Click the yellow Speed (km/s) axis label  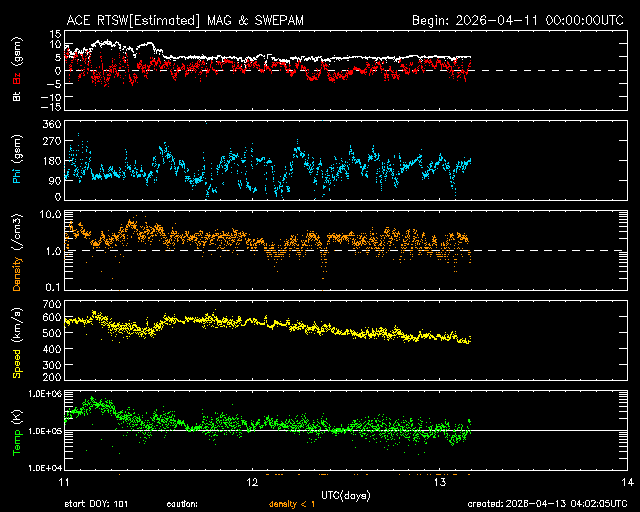pos(15,341)
